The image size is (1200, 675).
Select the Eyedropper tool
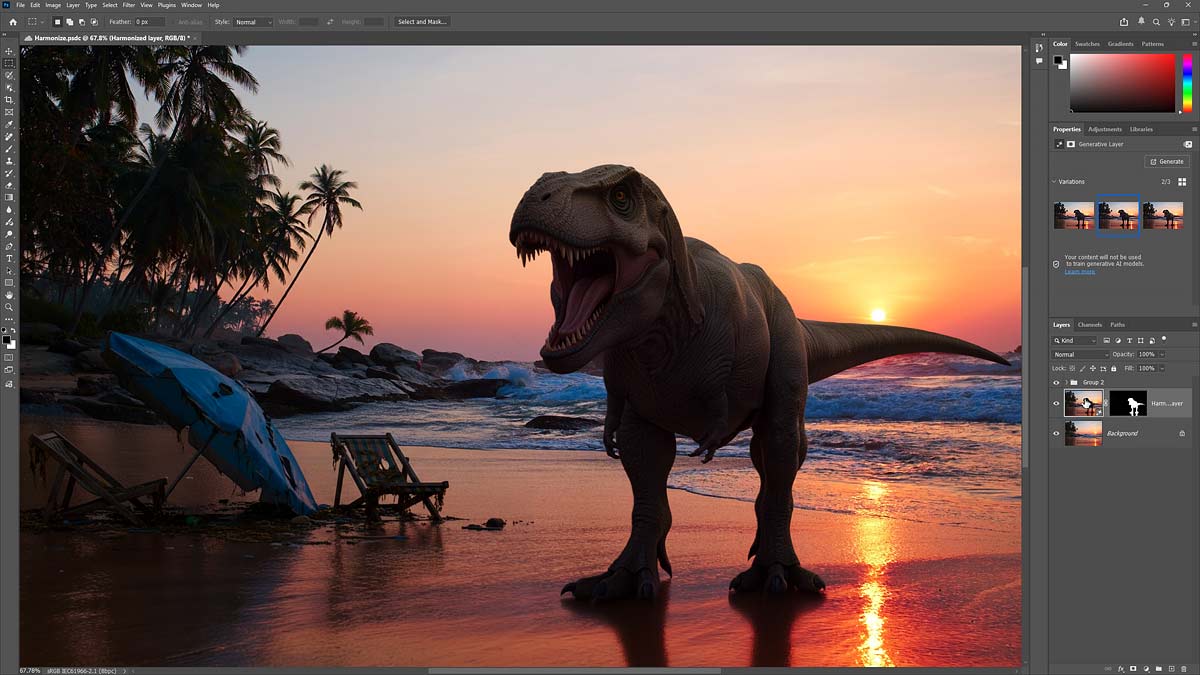click(9, 124)
